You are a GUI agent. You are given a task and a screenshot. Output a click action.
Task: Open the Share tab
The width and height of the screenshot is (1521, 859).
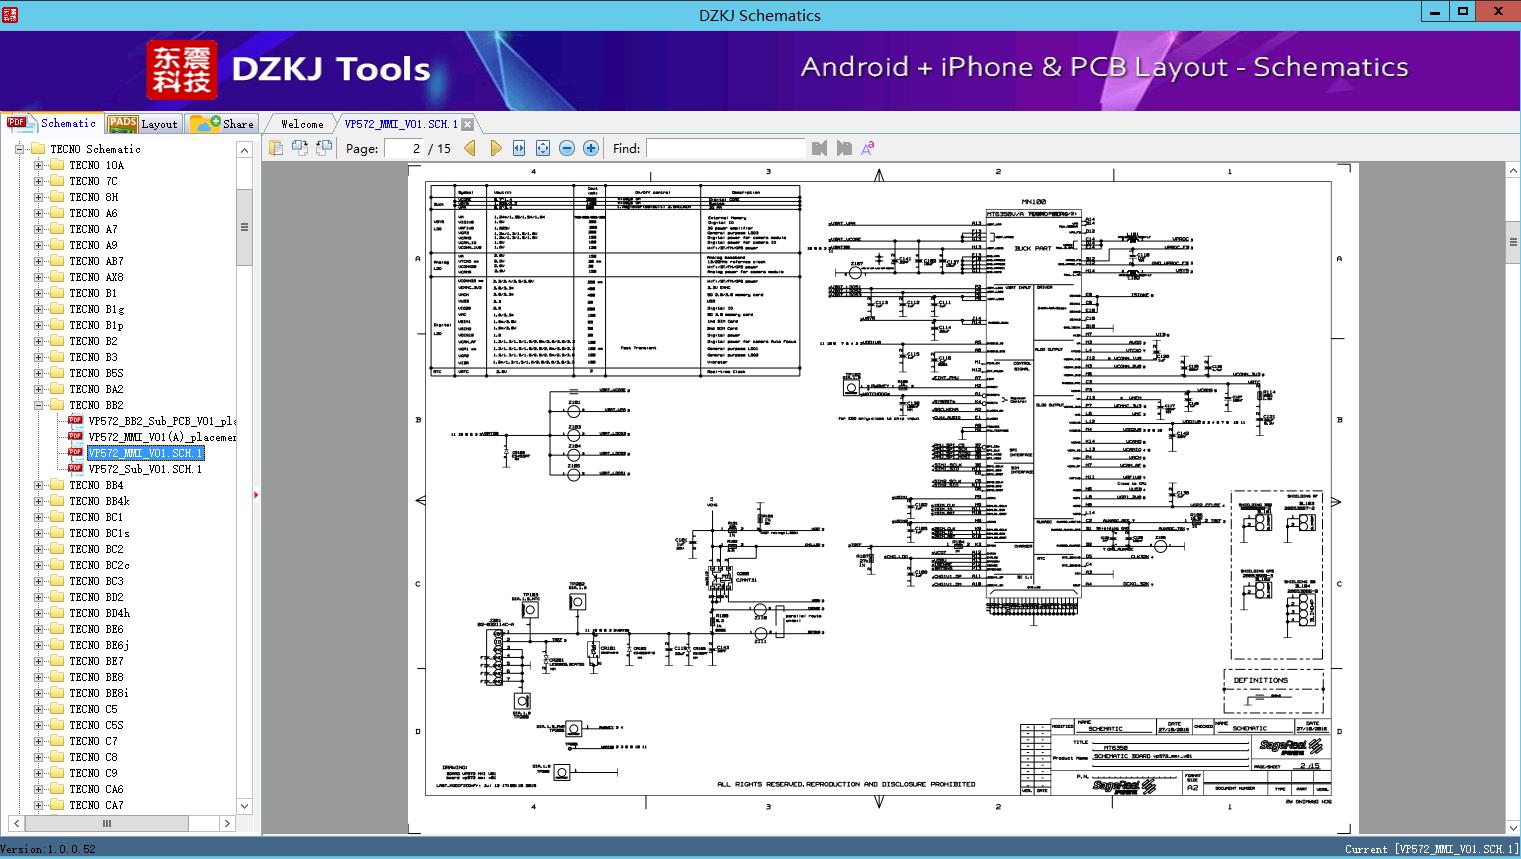(222, 124)
